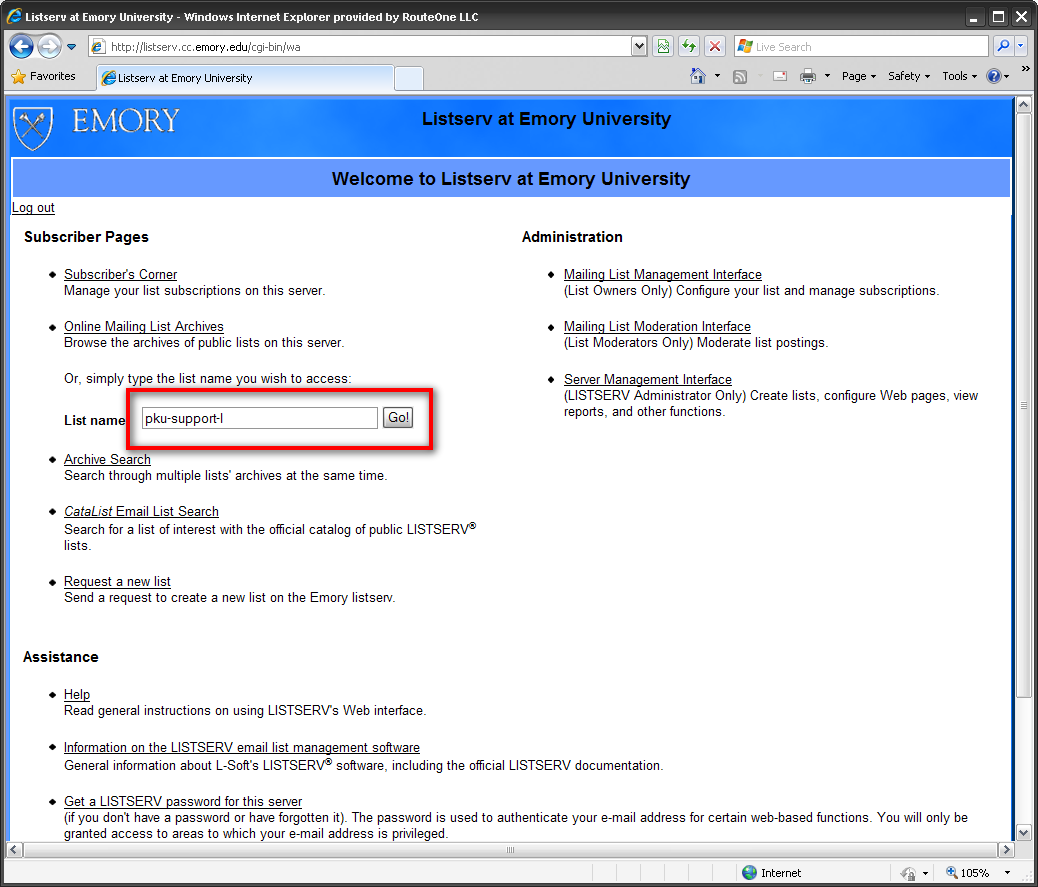Click the Internet Explorer title bar icon

14,16
